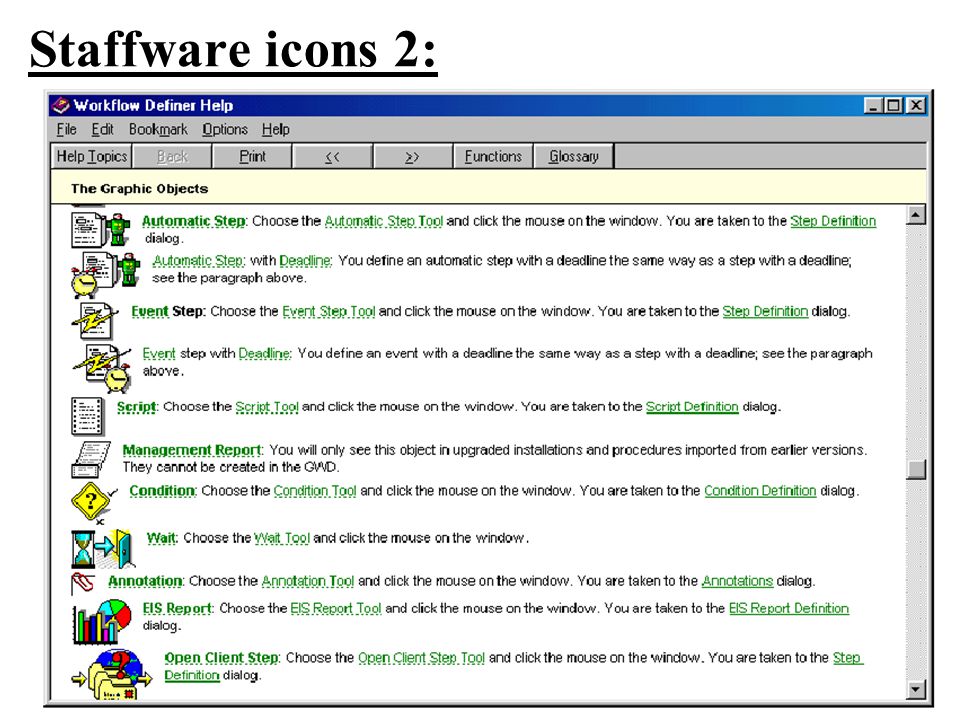Viewport: 960px width, 720px height.
Task: Click the vertical scrollbar thumb
Action: [x=915, y=469]
